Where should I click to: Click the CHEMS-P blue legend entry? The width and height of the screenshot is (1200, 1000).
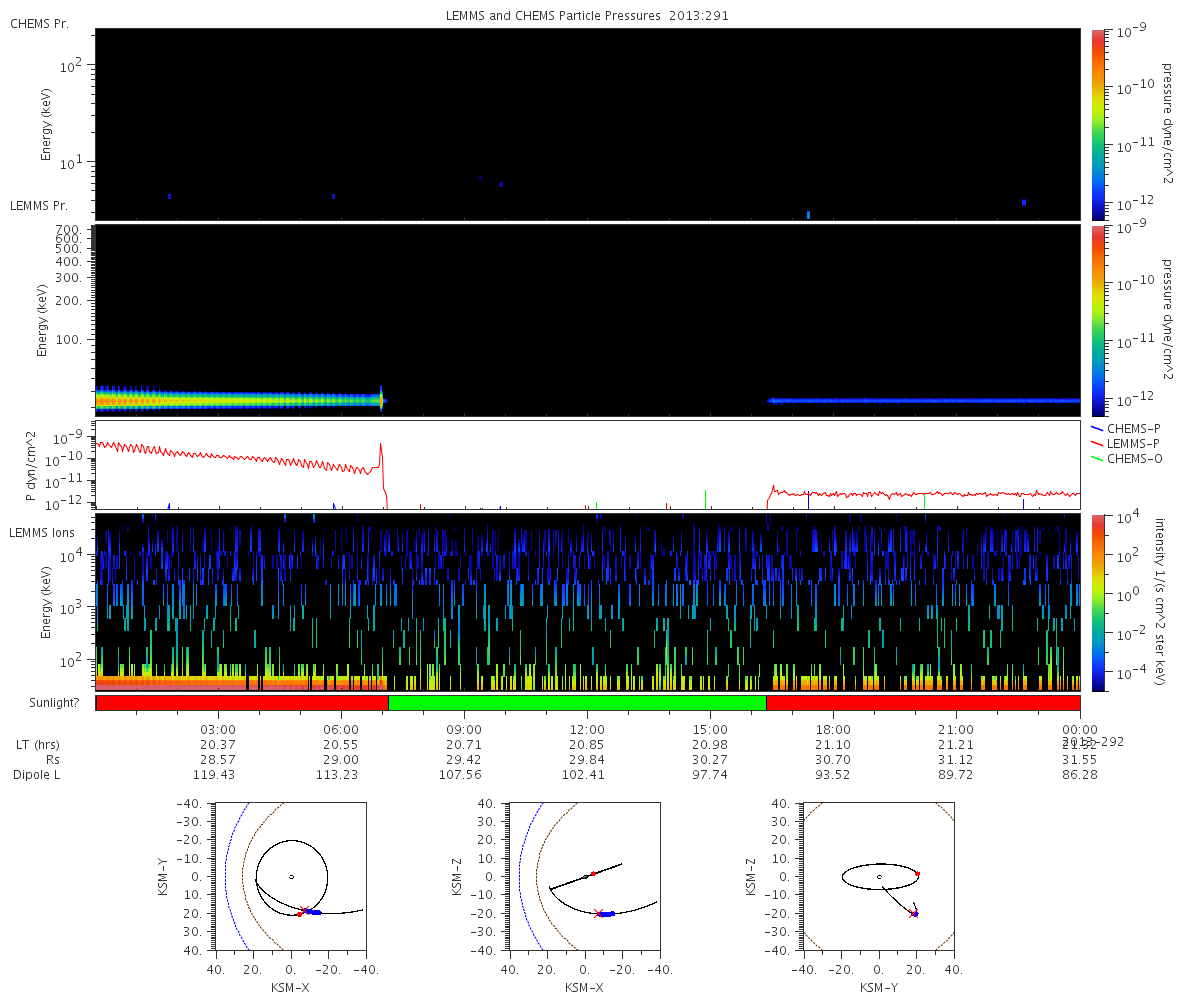pos(1126,428)
